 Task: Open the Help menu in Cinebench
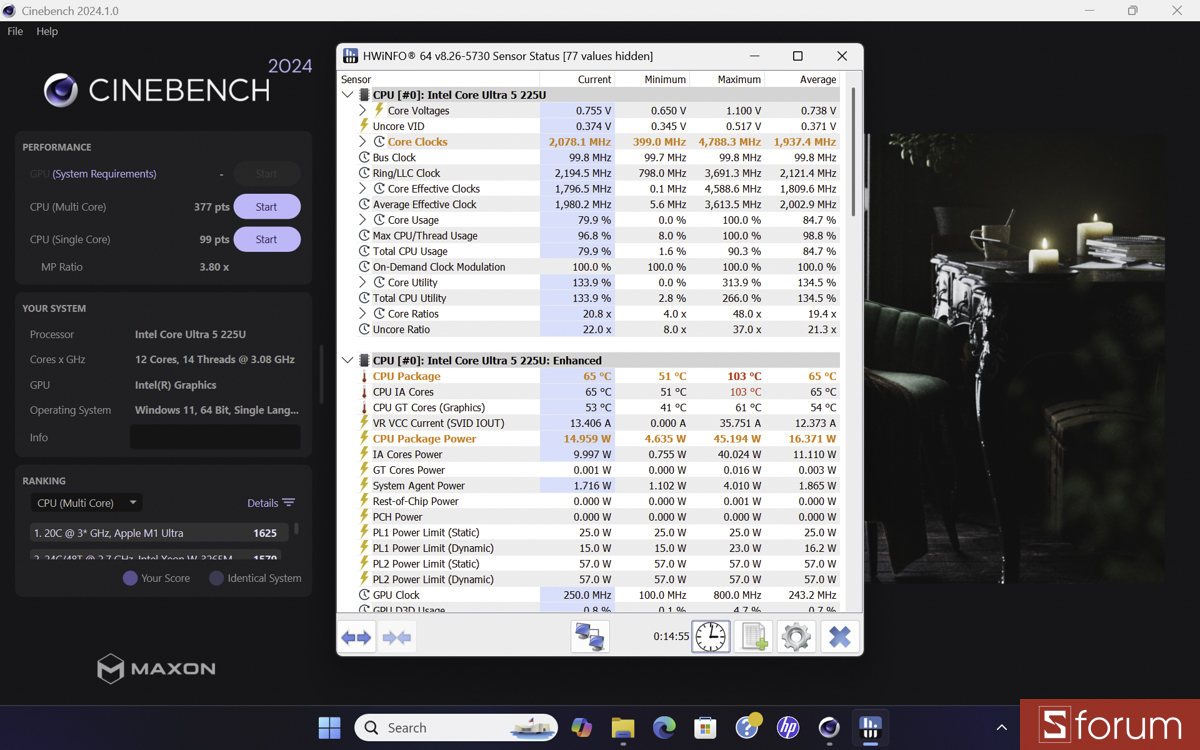pyautogui.click(x=46, y=31)
